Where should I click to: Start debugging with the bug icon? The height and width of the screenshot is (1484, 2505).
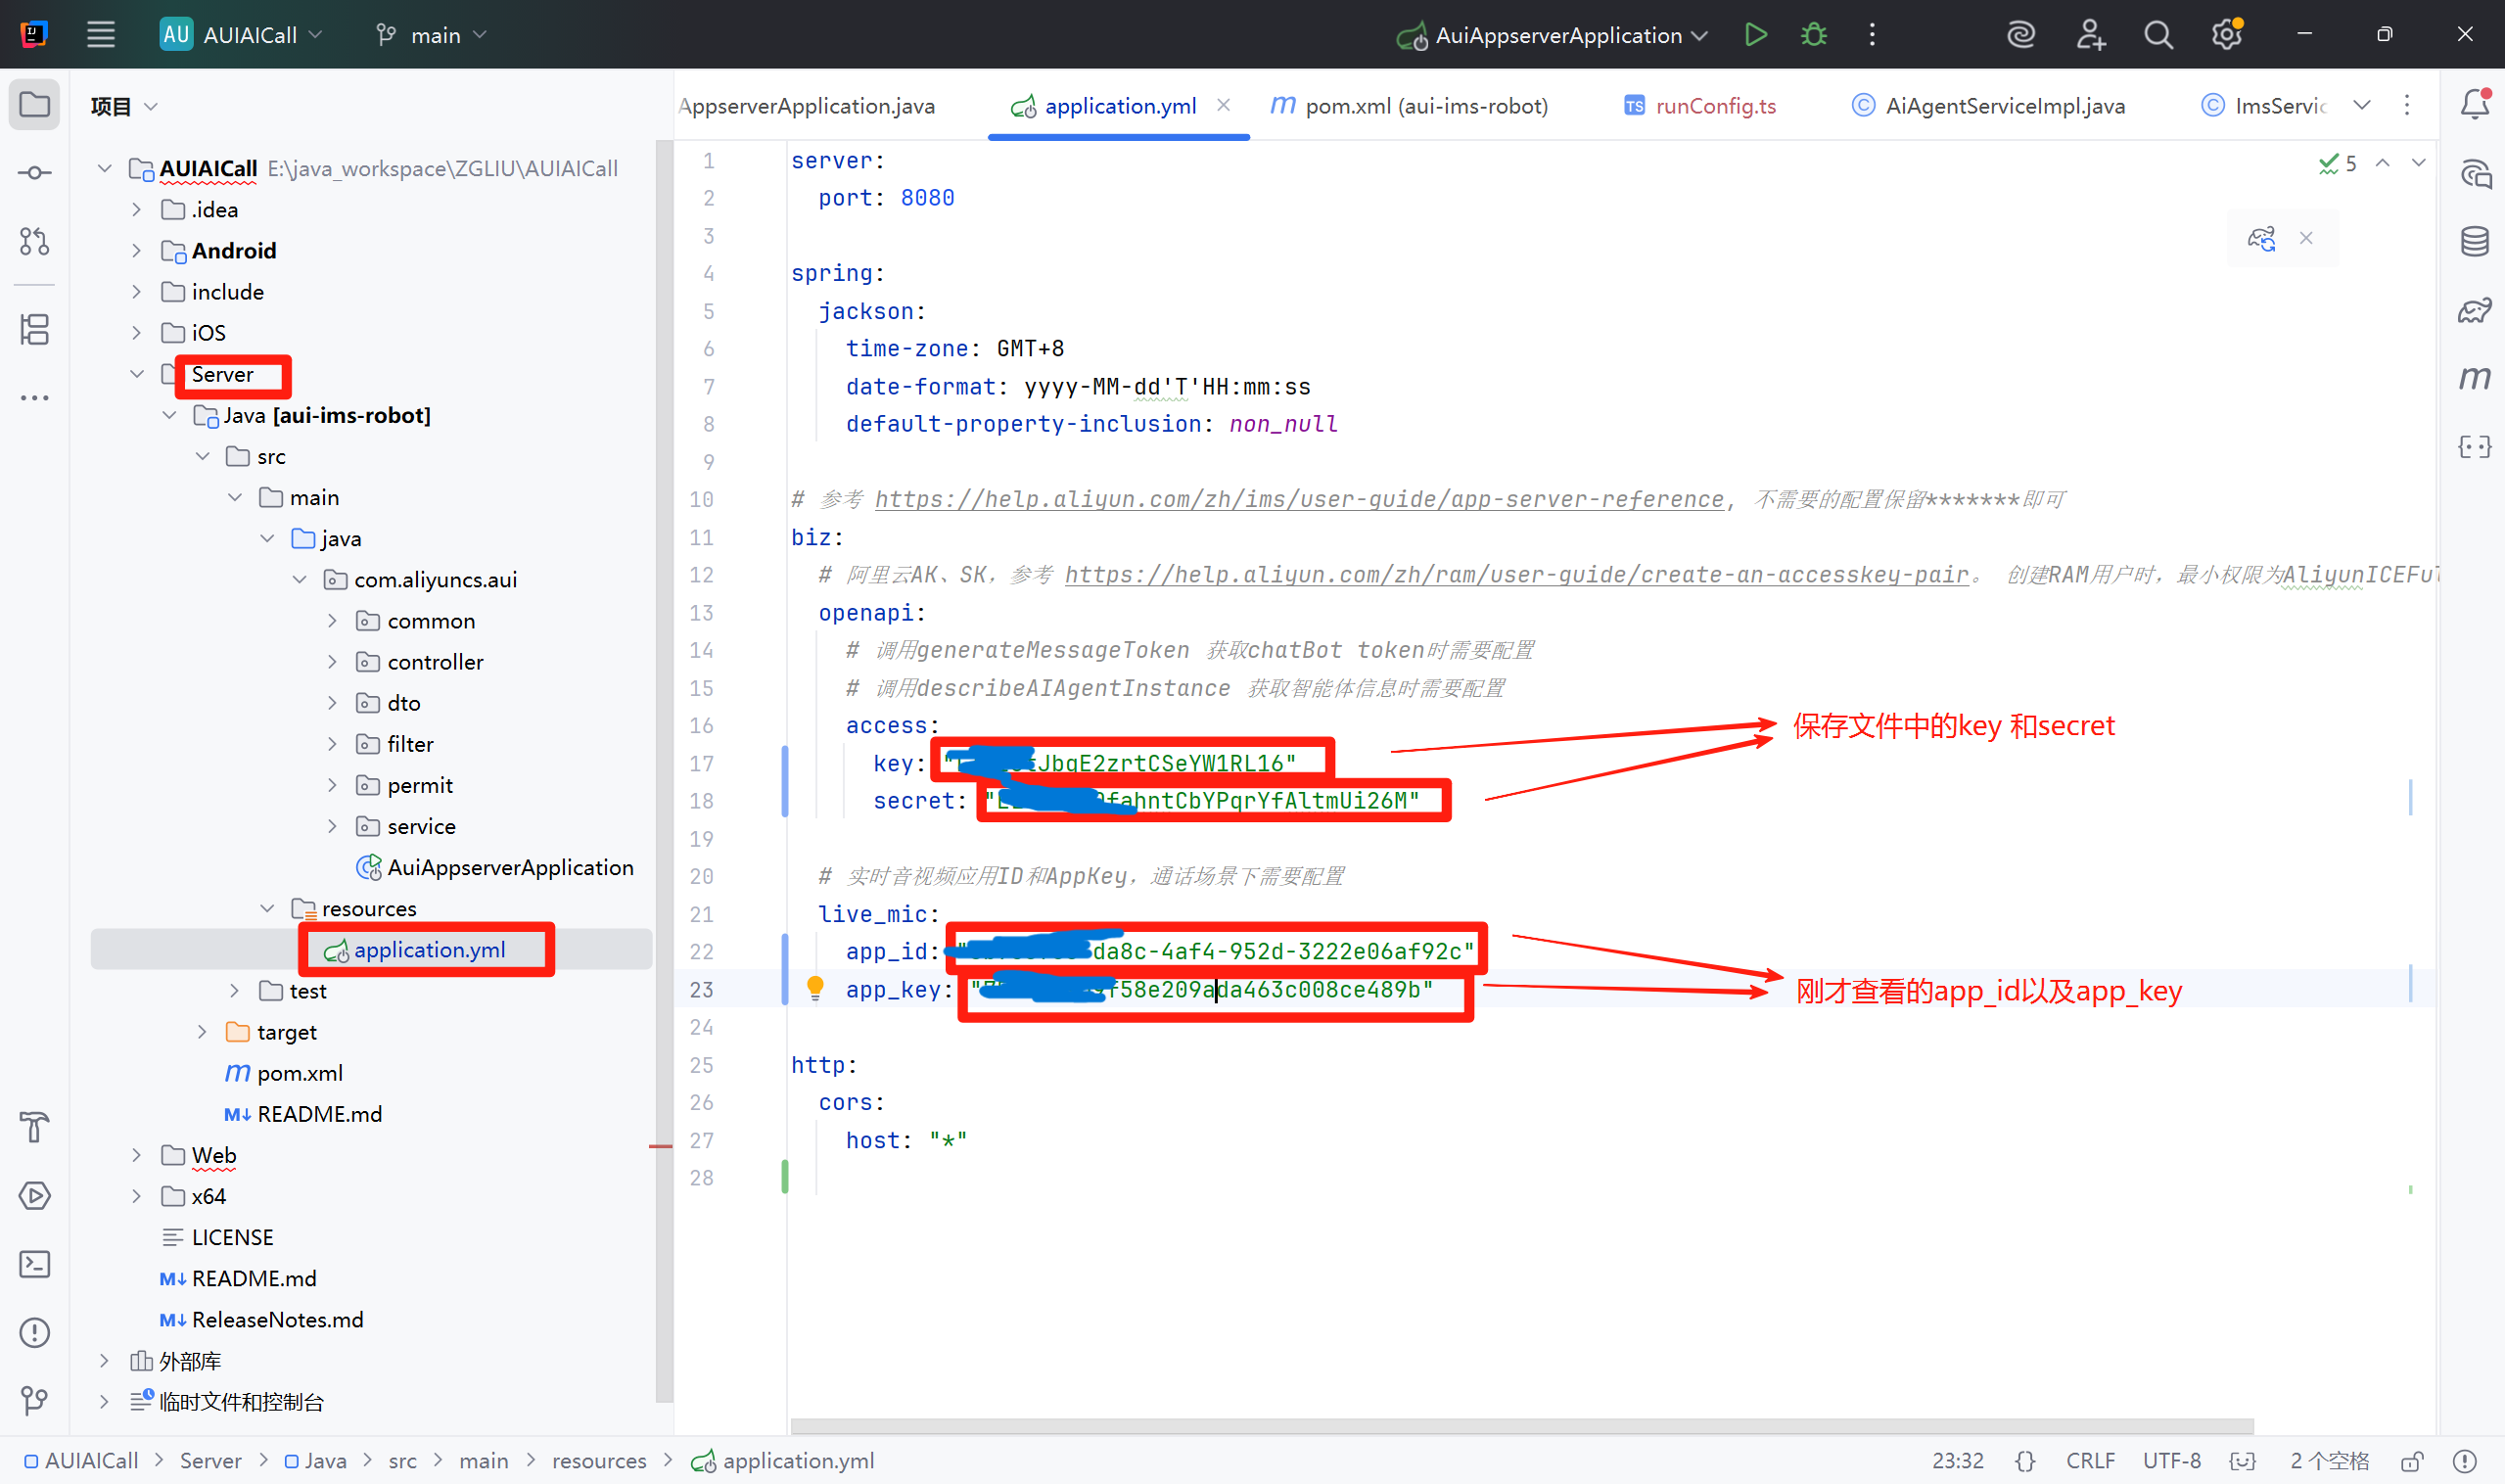1814,35
